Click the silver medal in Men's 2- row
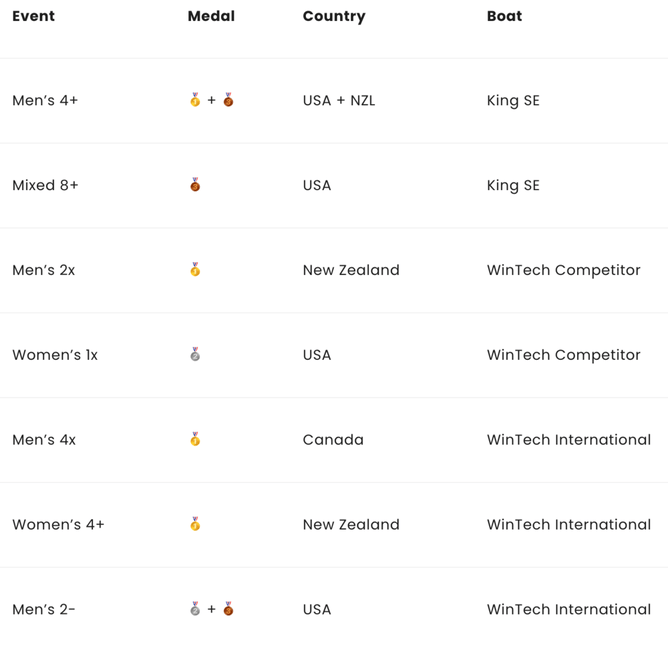 (x=195, y=609)
